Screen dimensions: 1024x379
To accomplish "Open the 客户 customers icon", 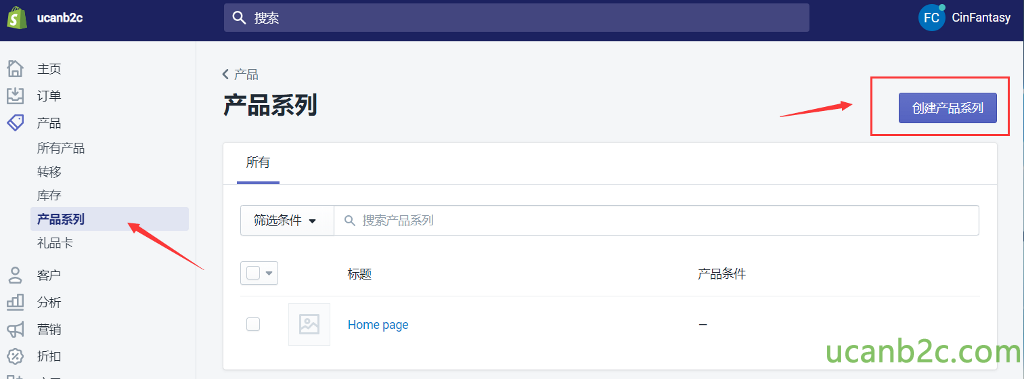I will click(15, 275).
